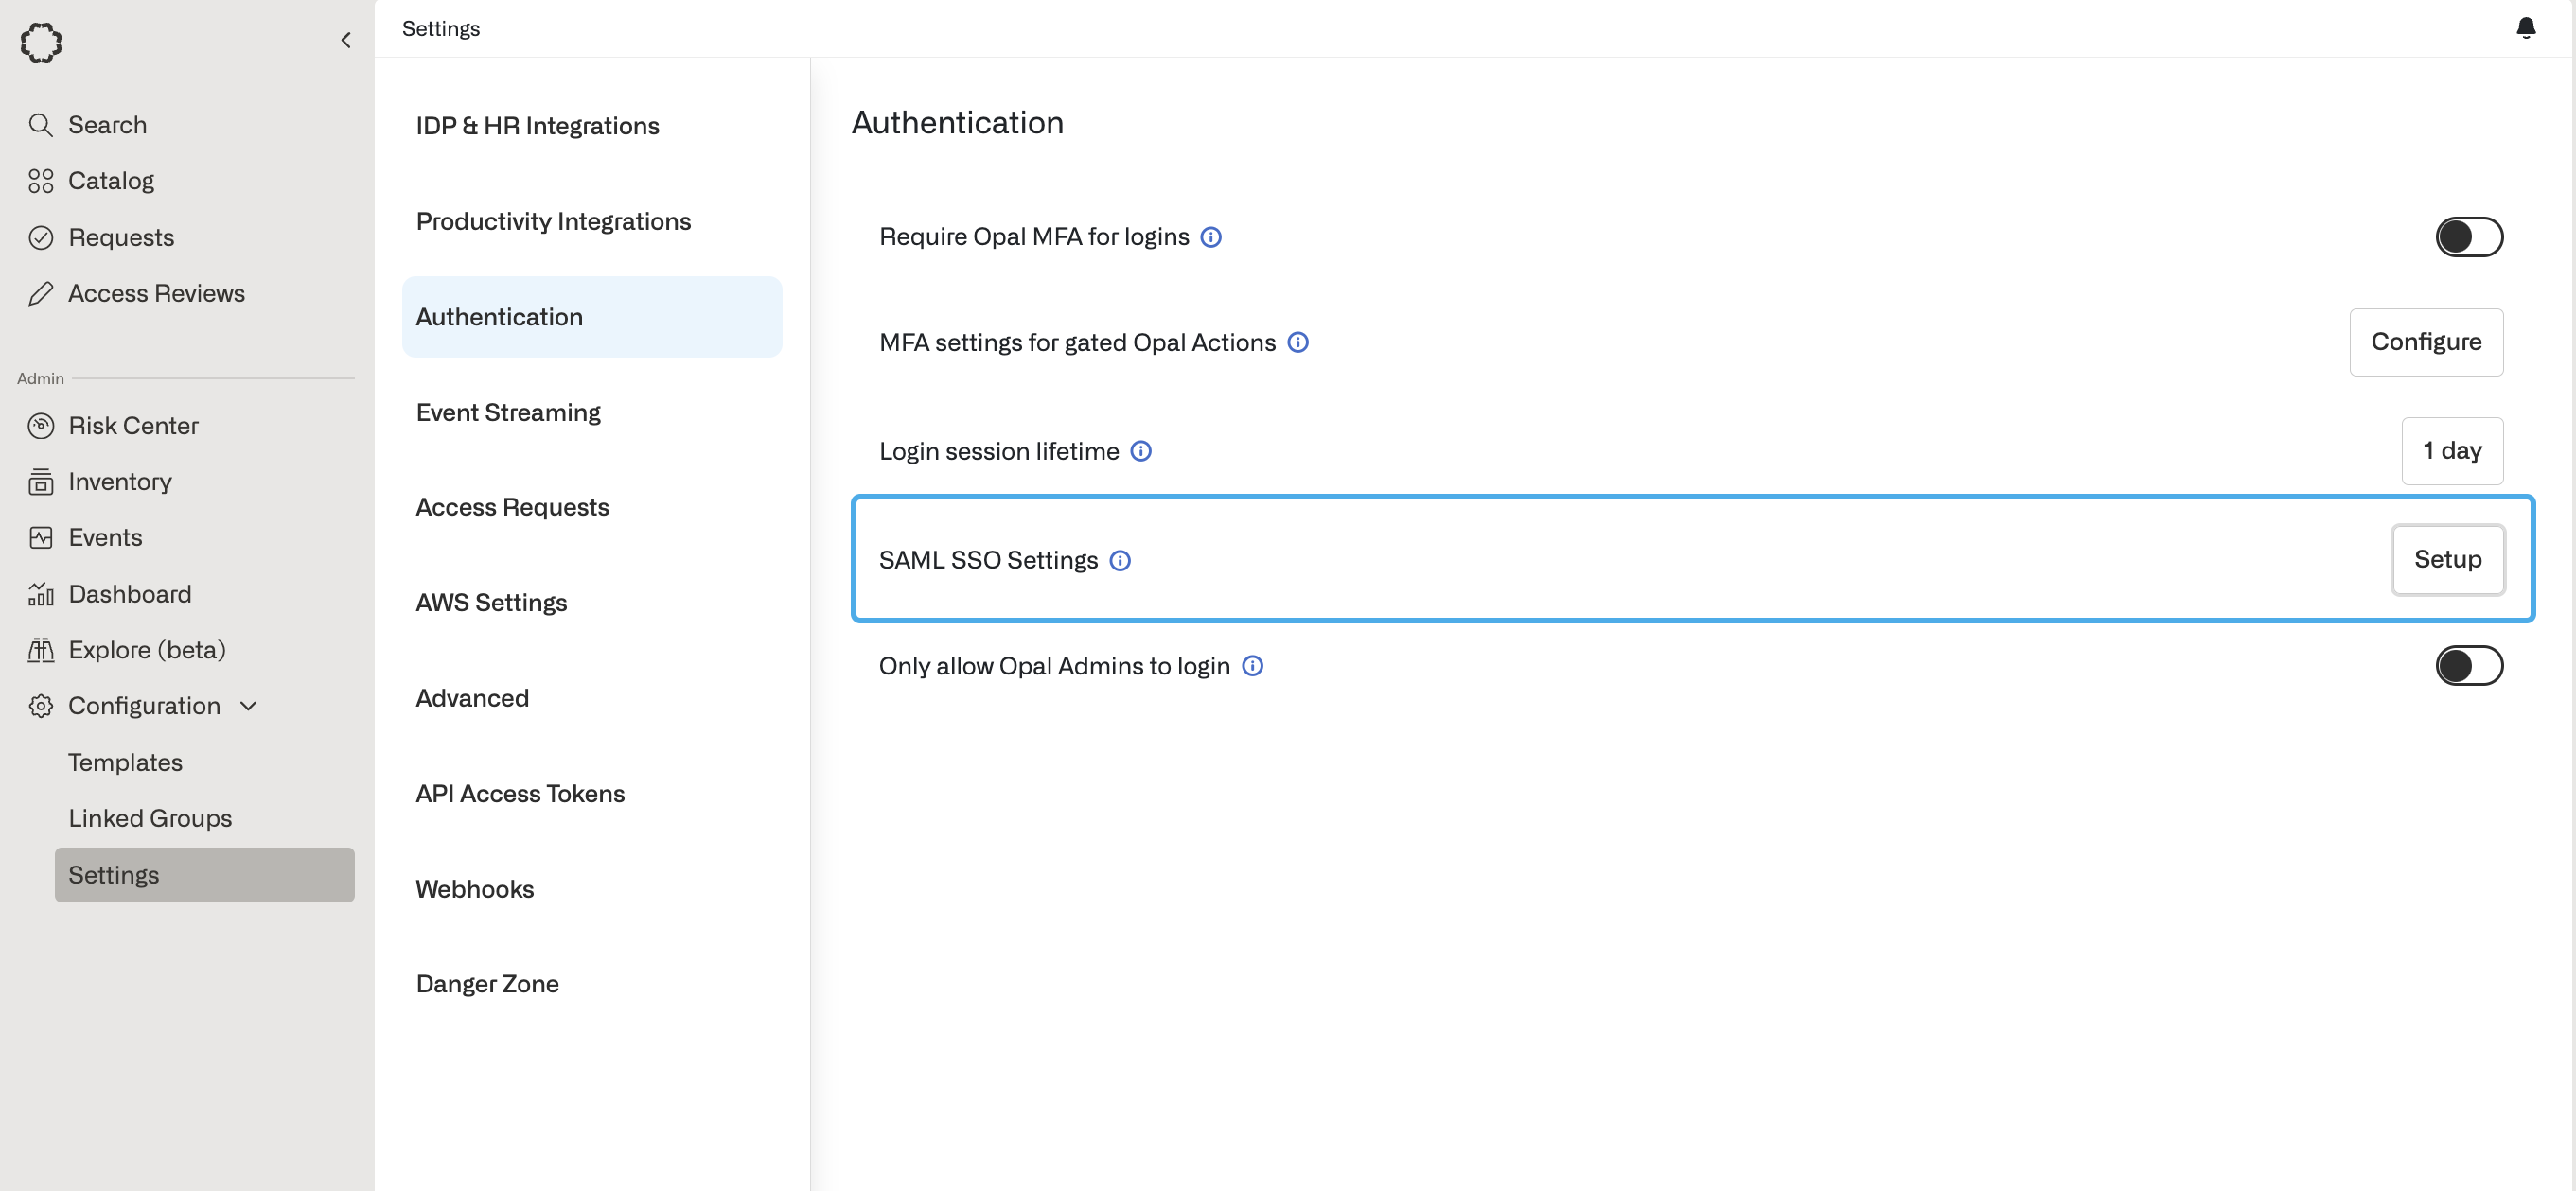Collapse the left sidebar with chevron
Viewport: 2576px width, 1191px height.
pos(346,41)
